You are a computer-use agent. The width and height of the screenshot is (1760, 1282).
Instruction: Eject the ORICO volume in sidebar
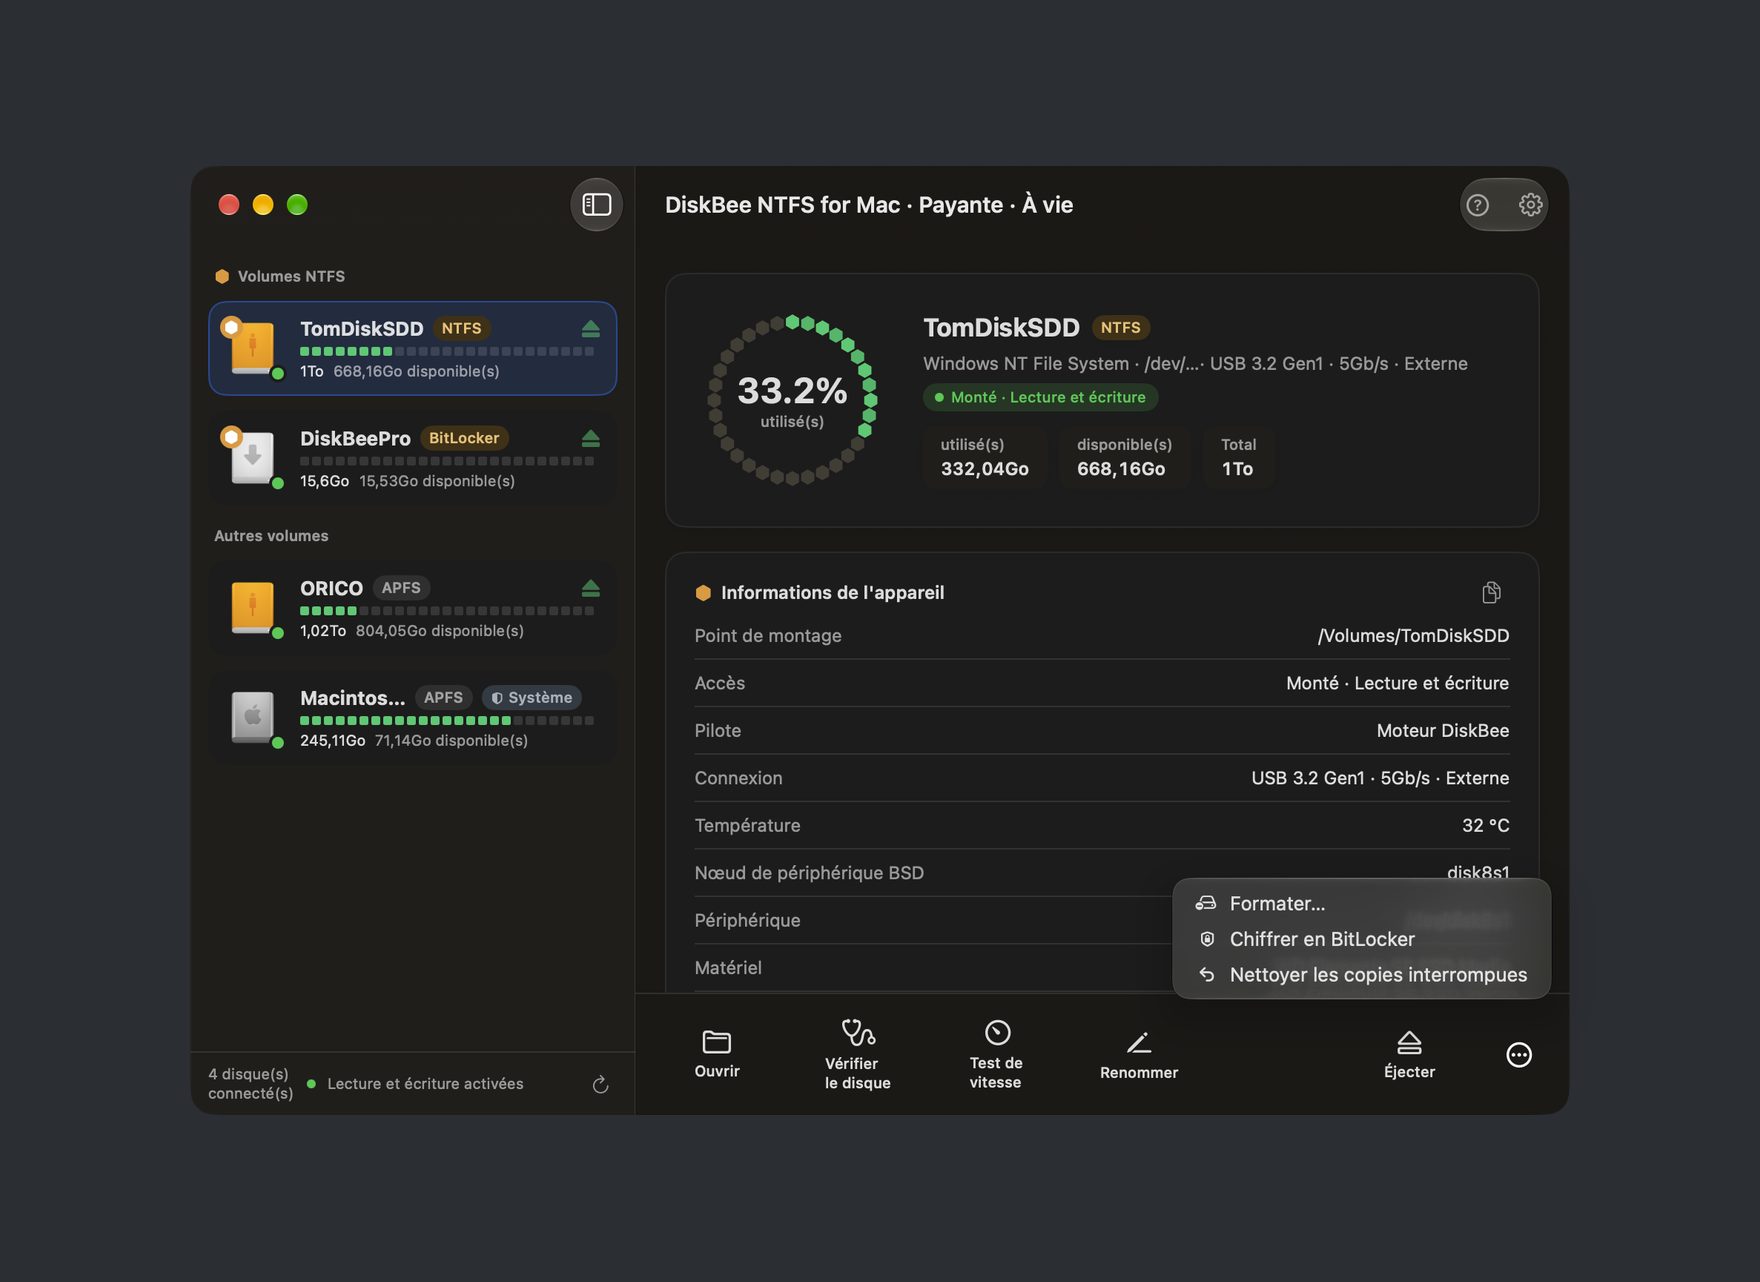[x=591, y=588]
